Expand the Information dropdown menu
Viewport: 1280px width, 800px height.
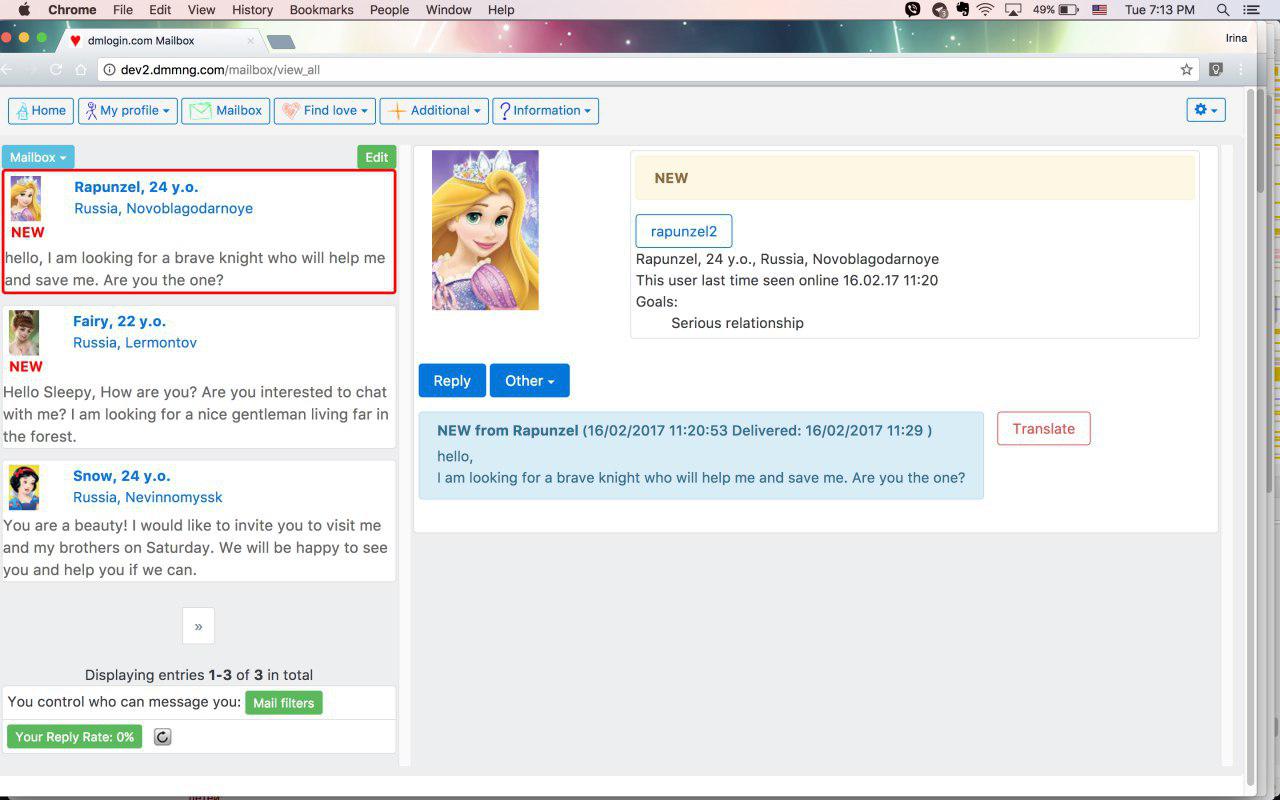pos(545,111)
